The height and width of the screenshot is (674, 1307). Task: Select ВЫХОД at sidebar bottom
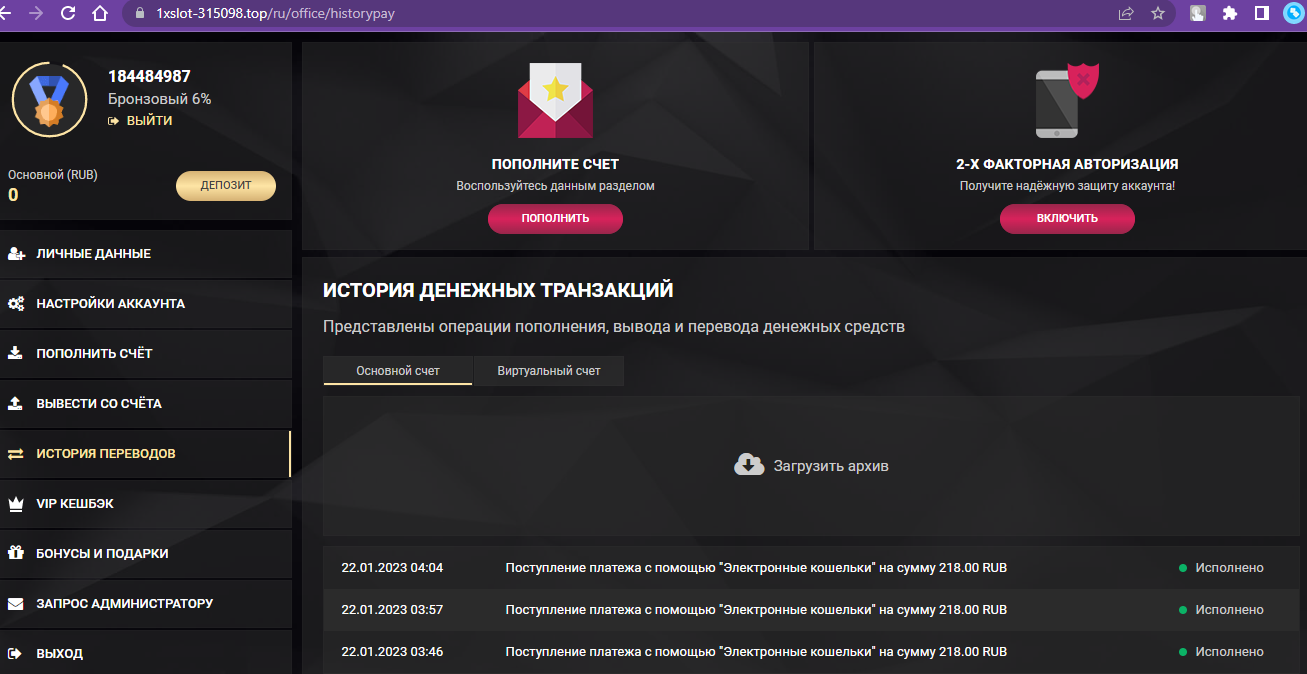click(146, 654)
